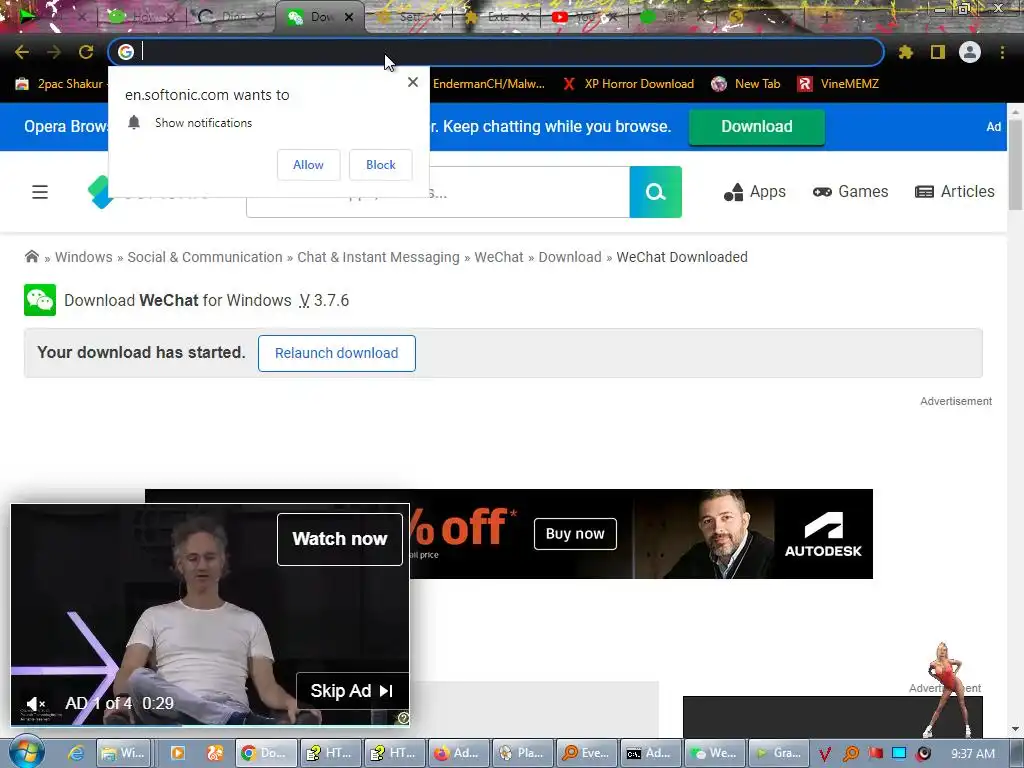The width and height of the screenshot is (1024, 768).
Task: Close the notification permission popup
Action: pos(413,82)
